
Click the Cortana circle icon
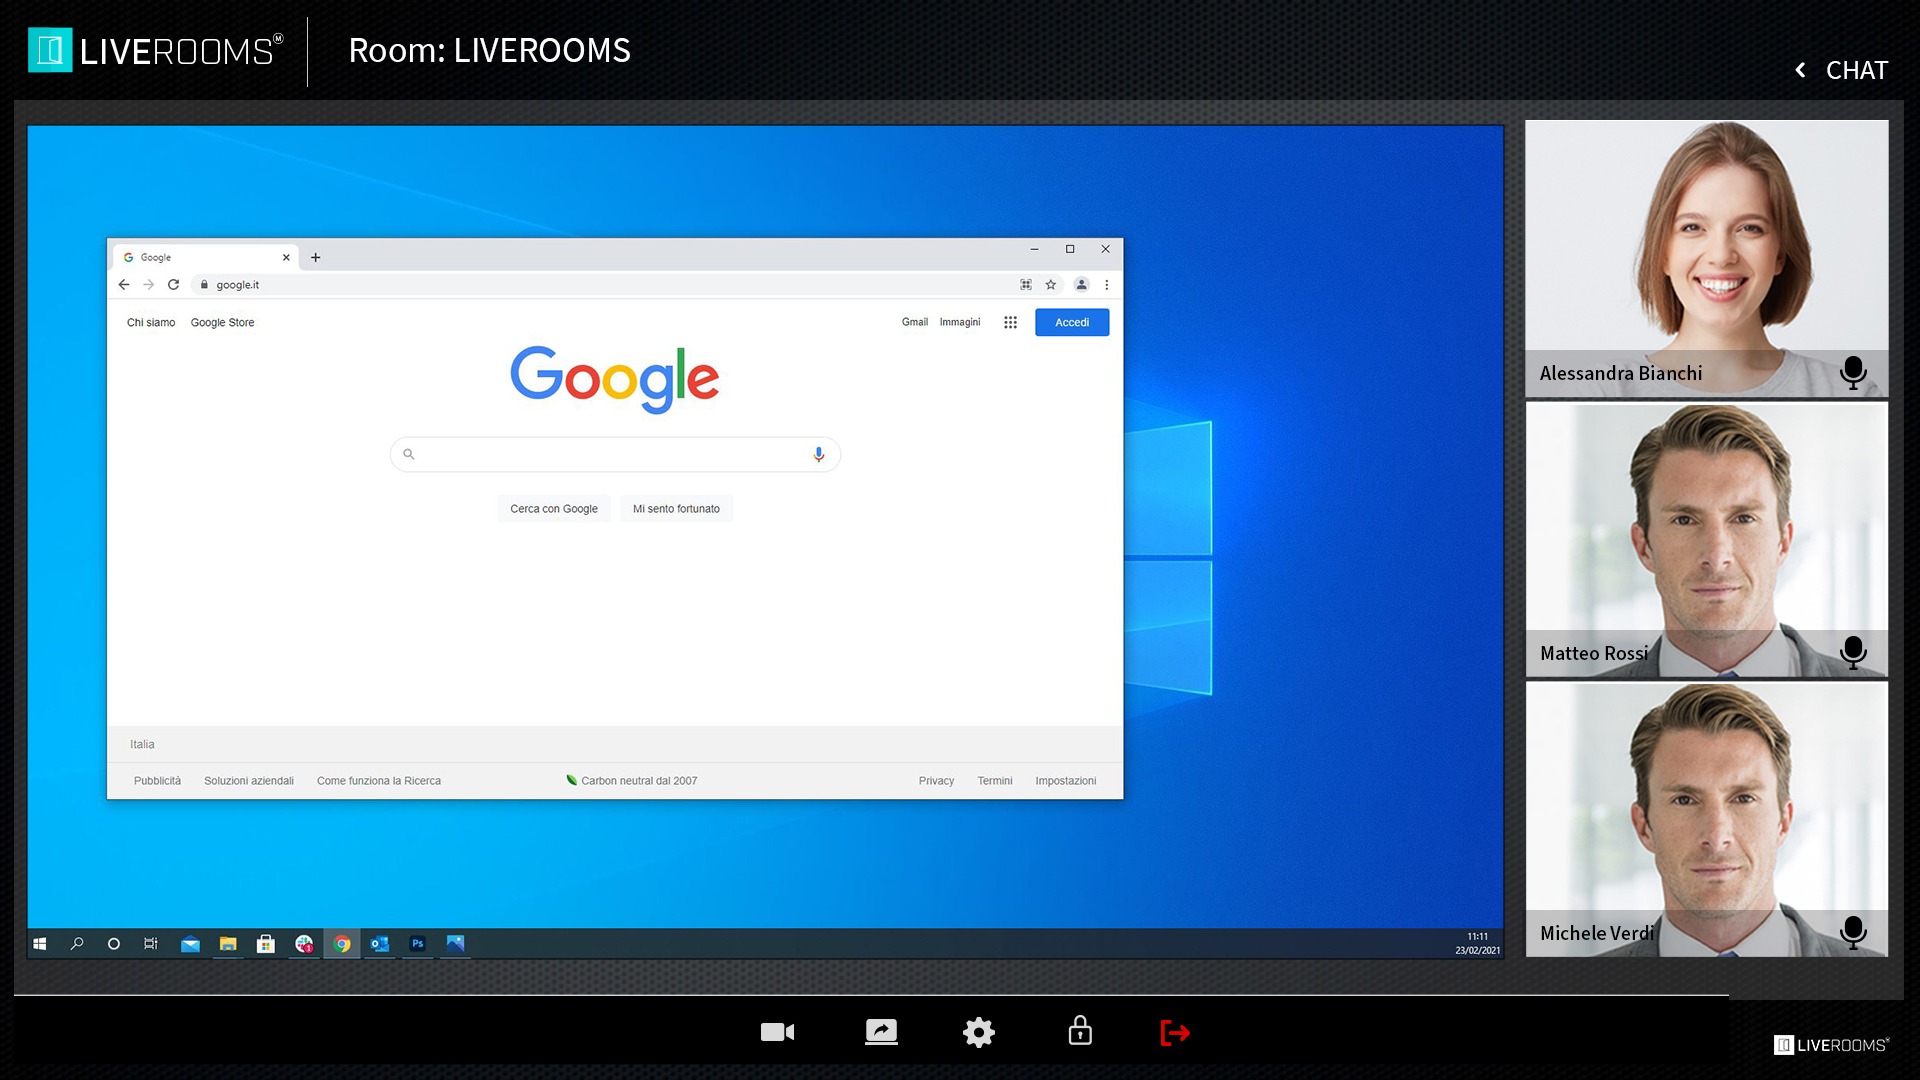(114, 944)
